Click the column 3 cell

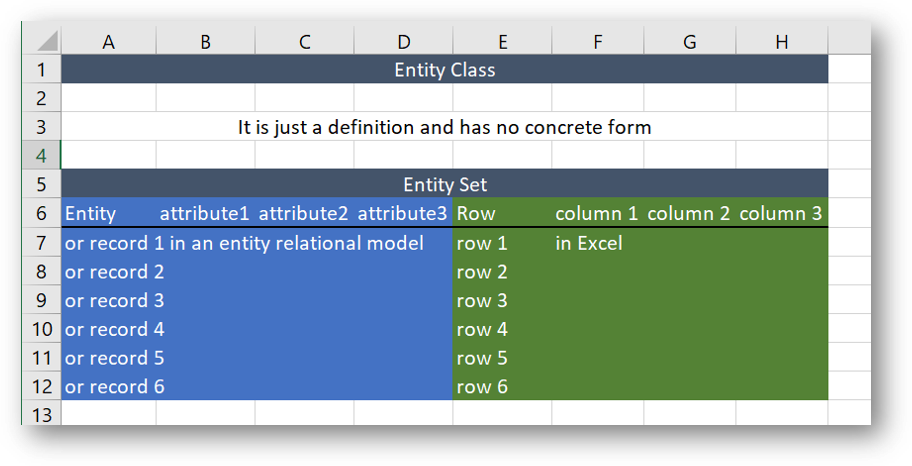pos(781,214)
